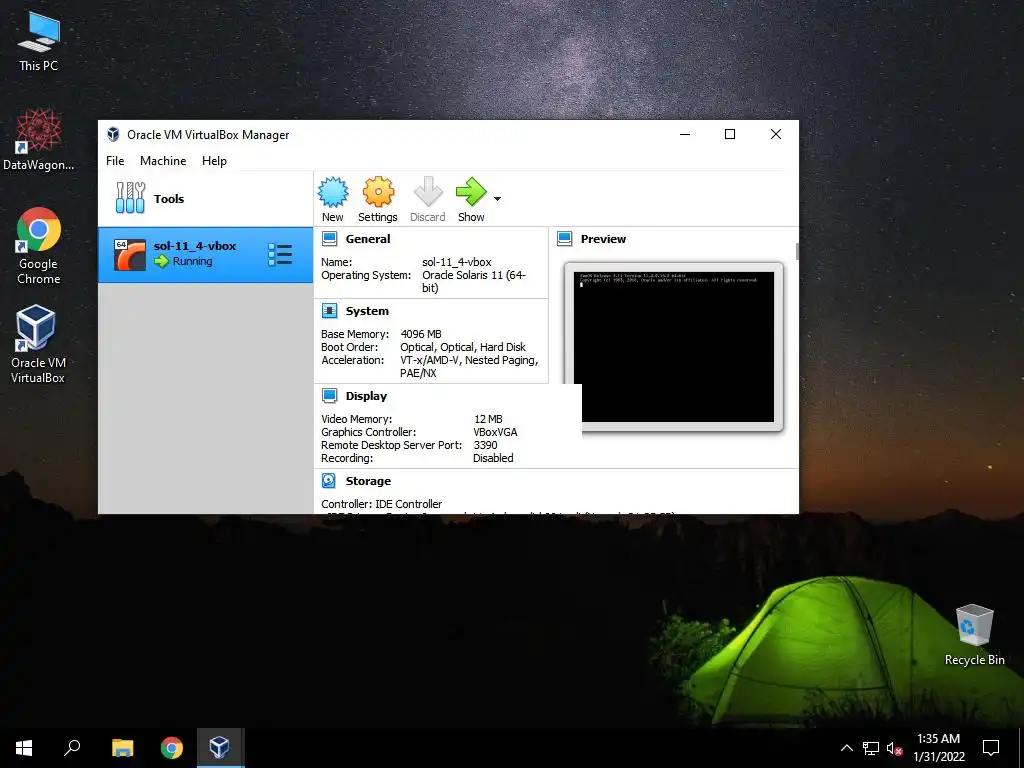Click the Display section monitor icon
Viewport: 1024px width, 768px height.
330,396
